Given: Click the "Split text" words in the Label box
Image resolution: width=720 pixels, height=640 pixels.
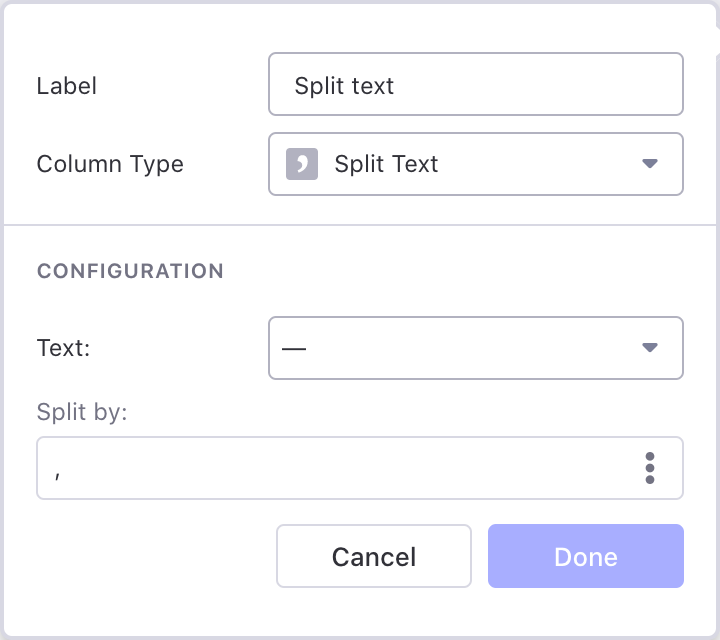Looking at the screenshot, I should (344, 86).
